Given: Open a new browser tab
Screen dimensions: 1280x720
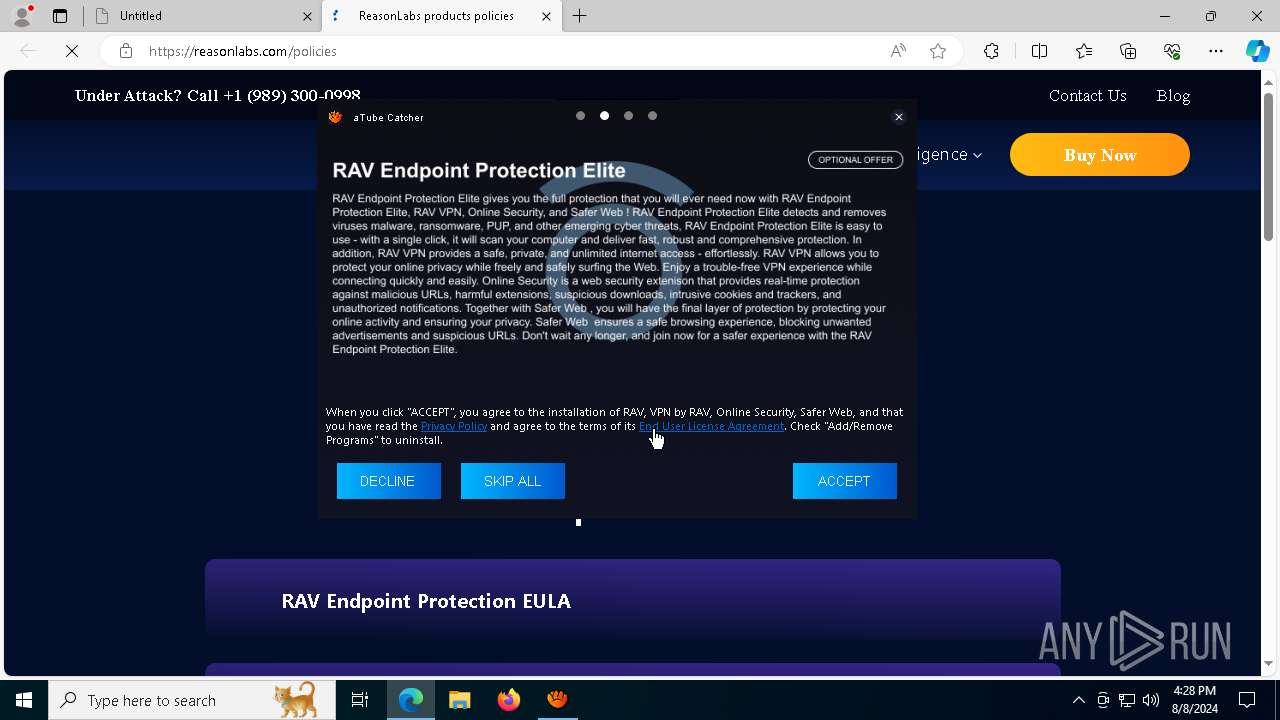Looking at the screenshot, I should tap(579, 16).
